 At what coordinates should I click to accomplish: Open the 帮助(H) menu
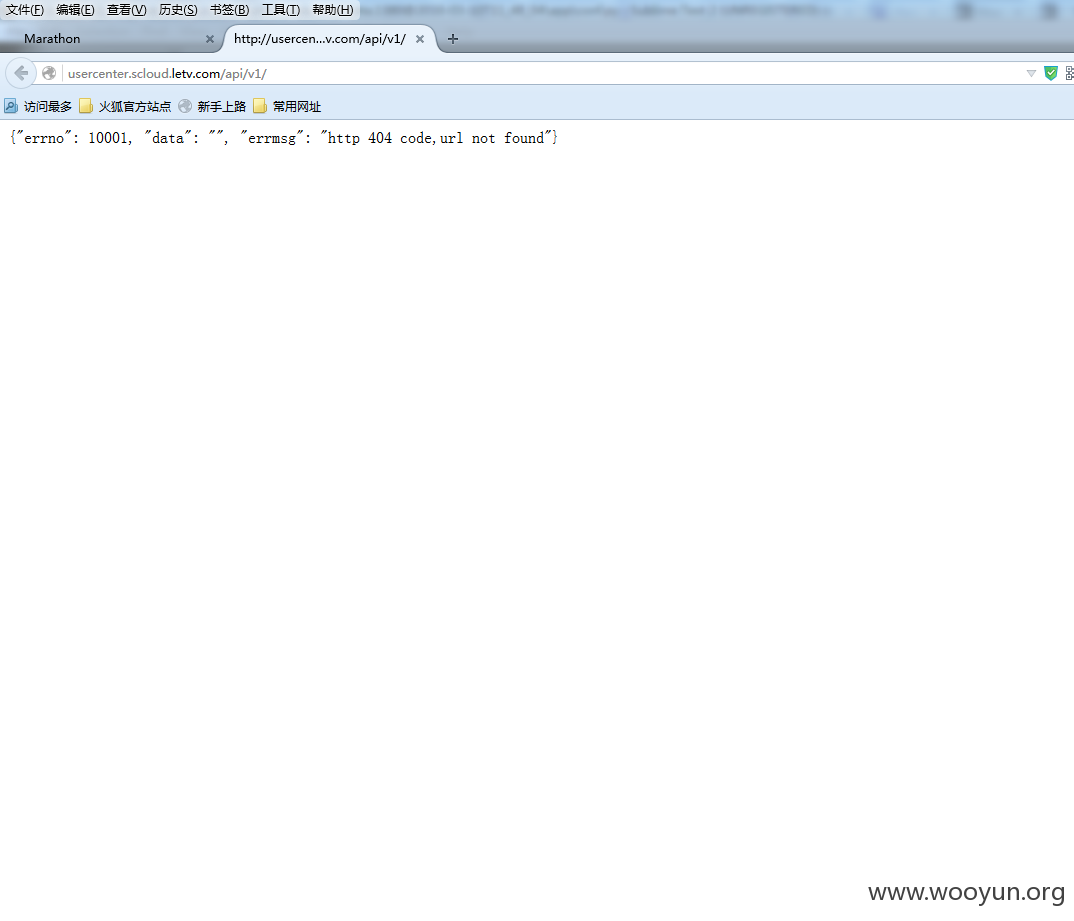coord(333,10)
